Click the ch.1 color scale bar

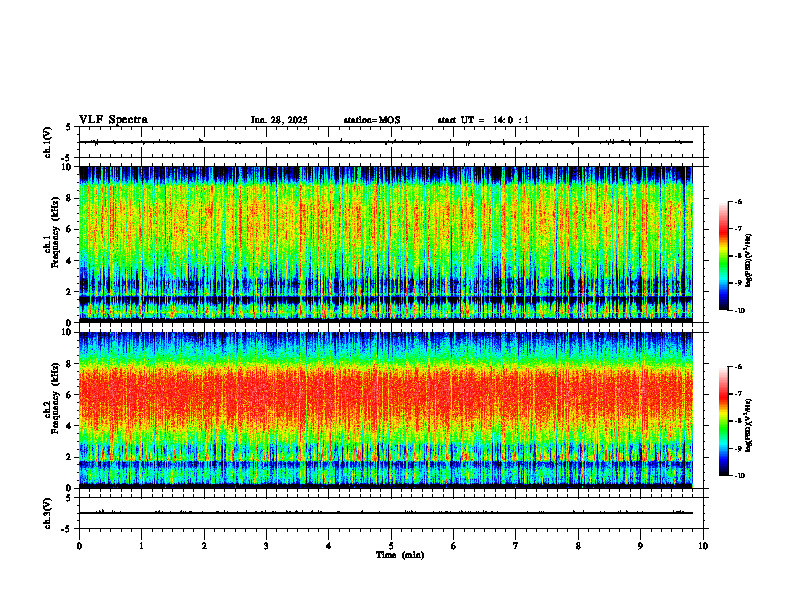point(723,256)
